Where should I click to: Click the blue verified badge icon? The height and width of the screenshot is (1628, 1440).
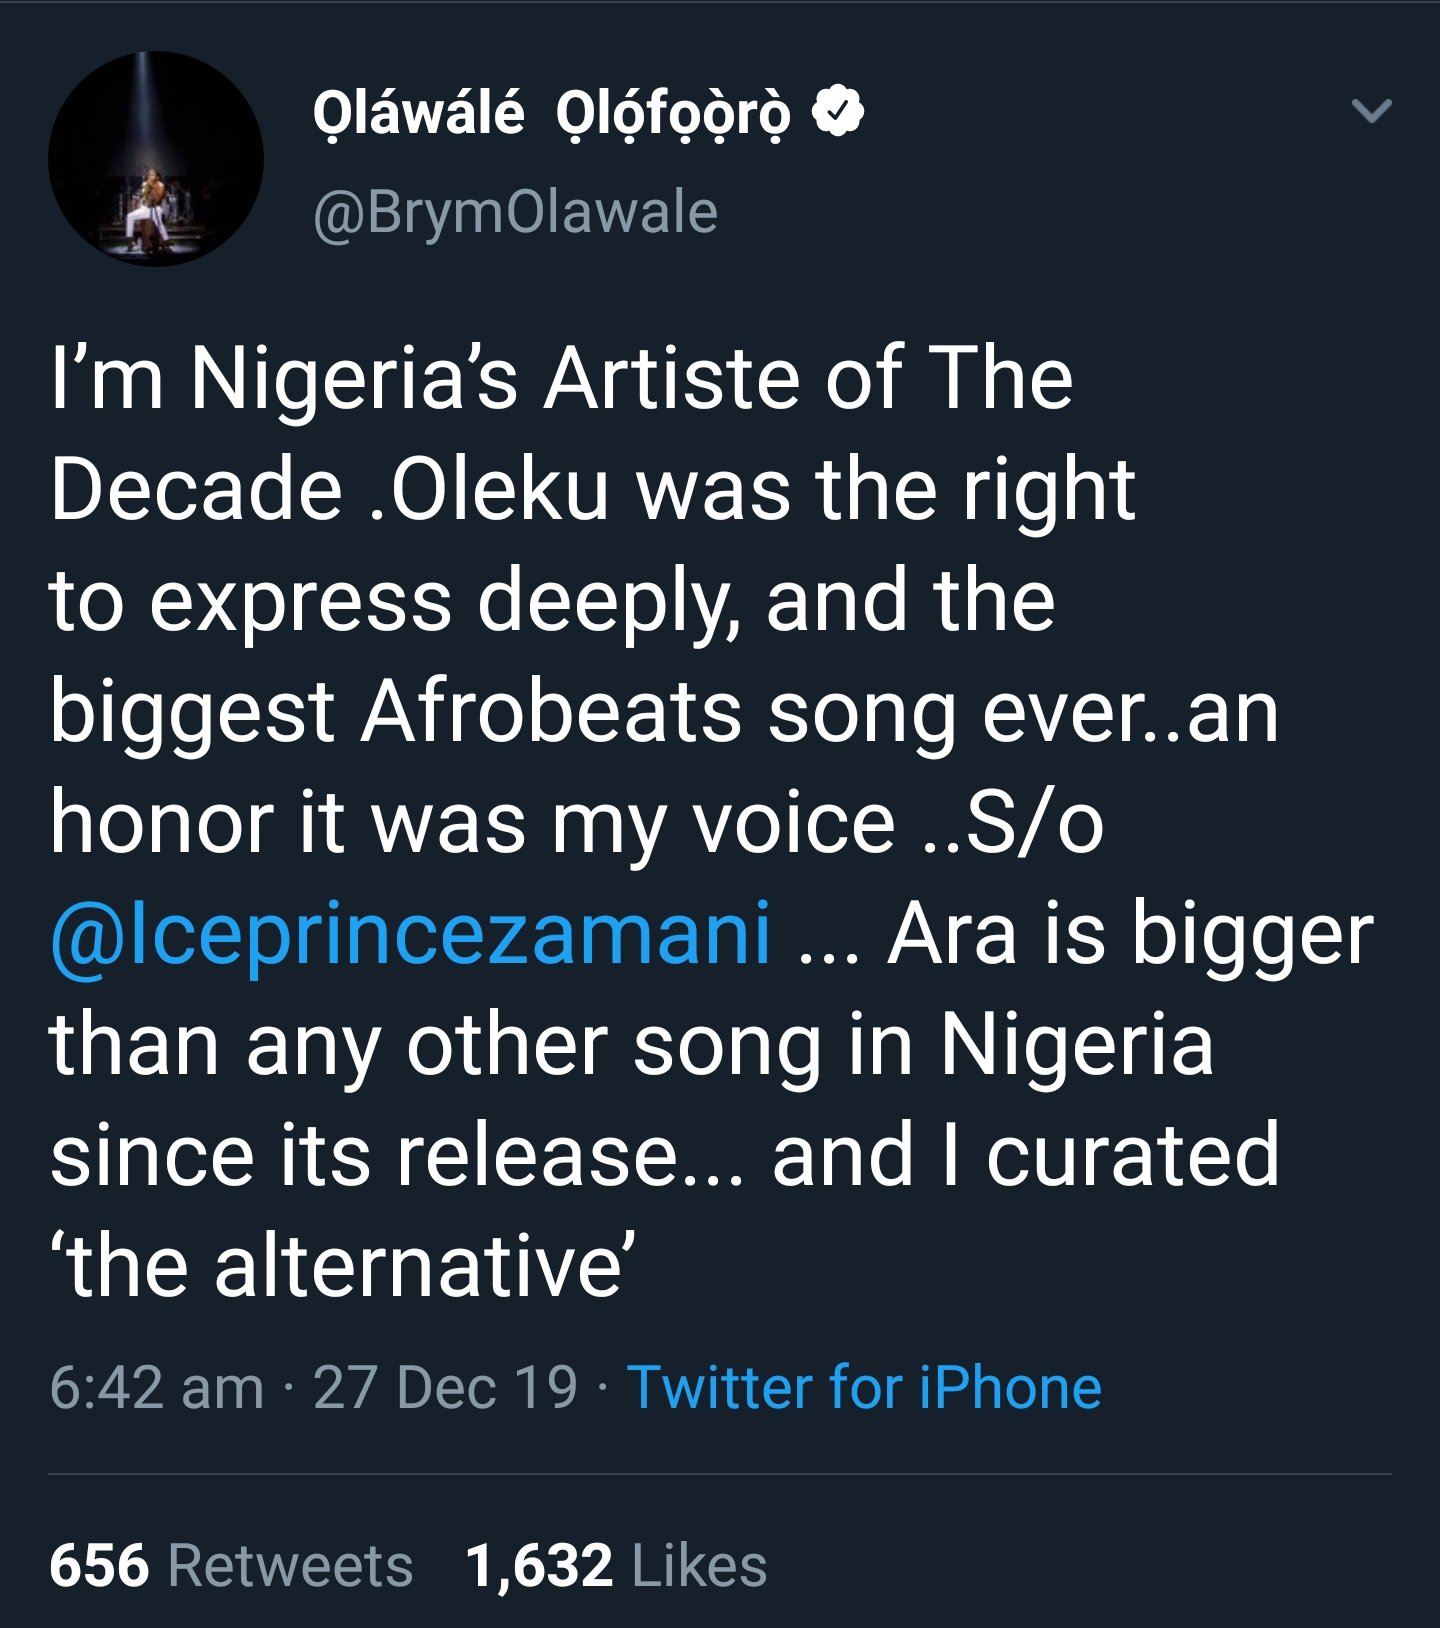click(838, 111)
